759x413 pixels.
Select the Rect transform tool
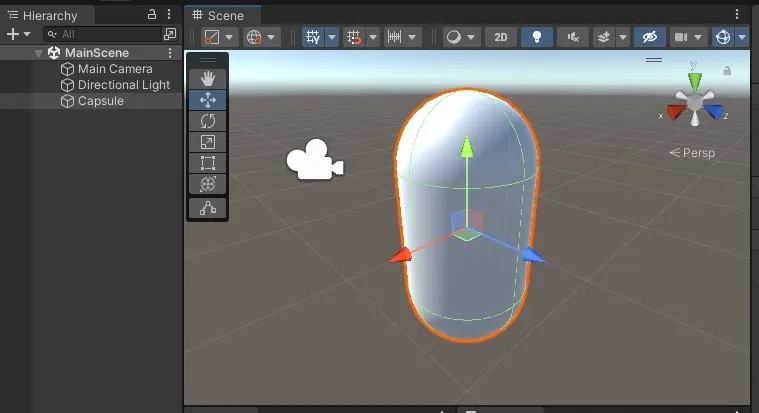coord(208,163)
